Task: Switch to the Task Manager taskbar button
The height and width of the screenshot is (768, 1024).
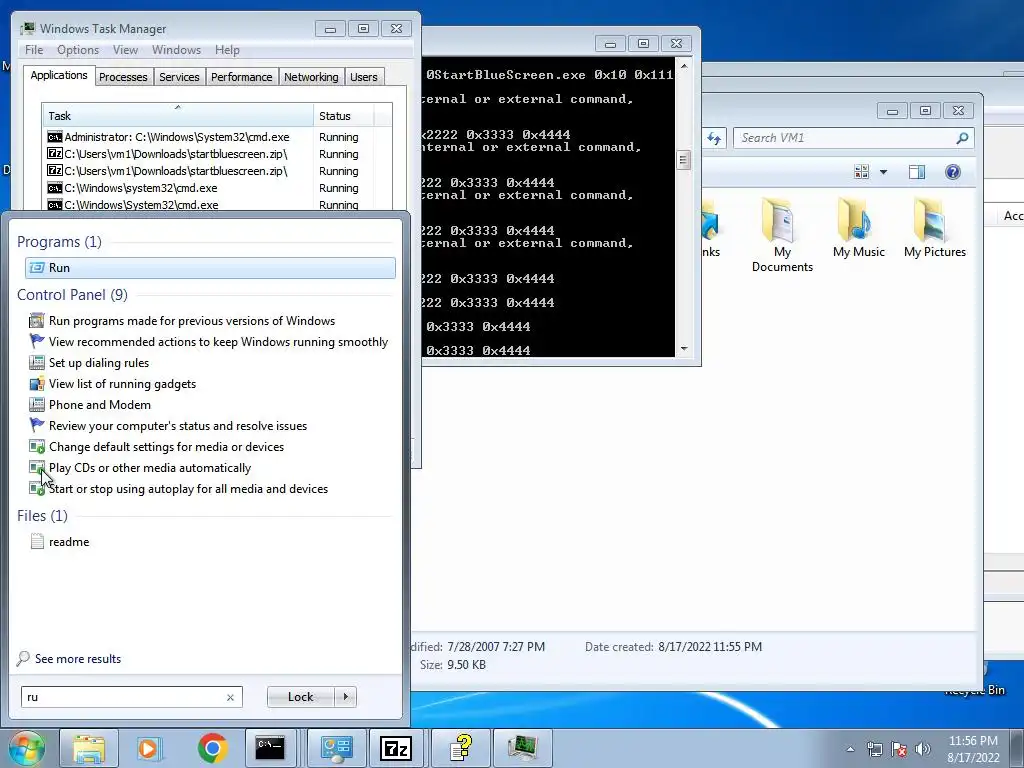Action: click(522, 748)
